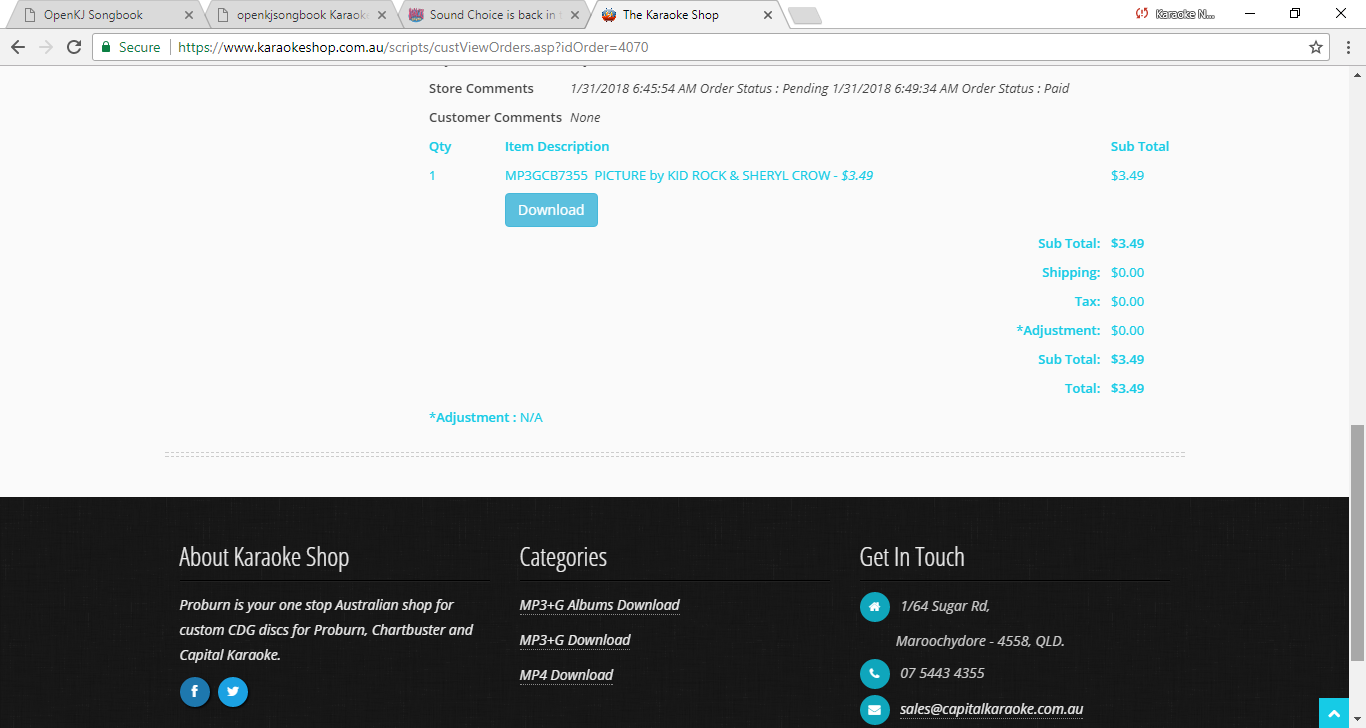
Task: Click the Facebook icon in footer
Action: [x=194, y=692]
